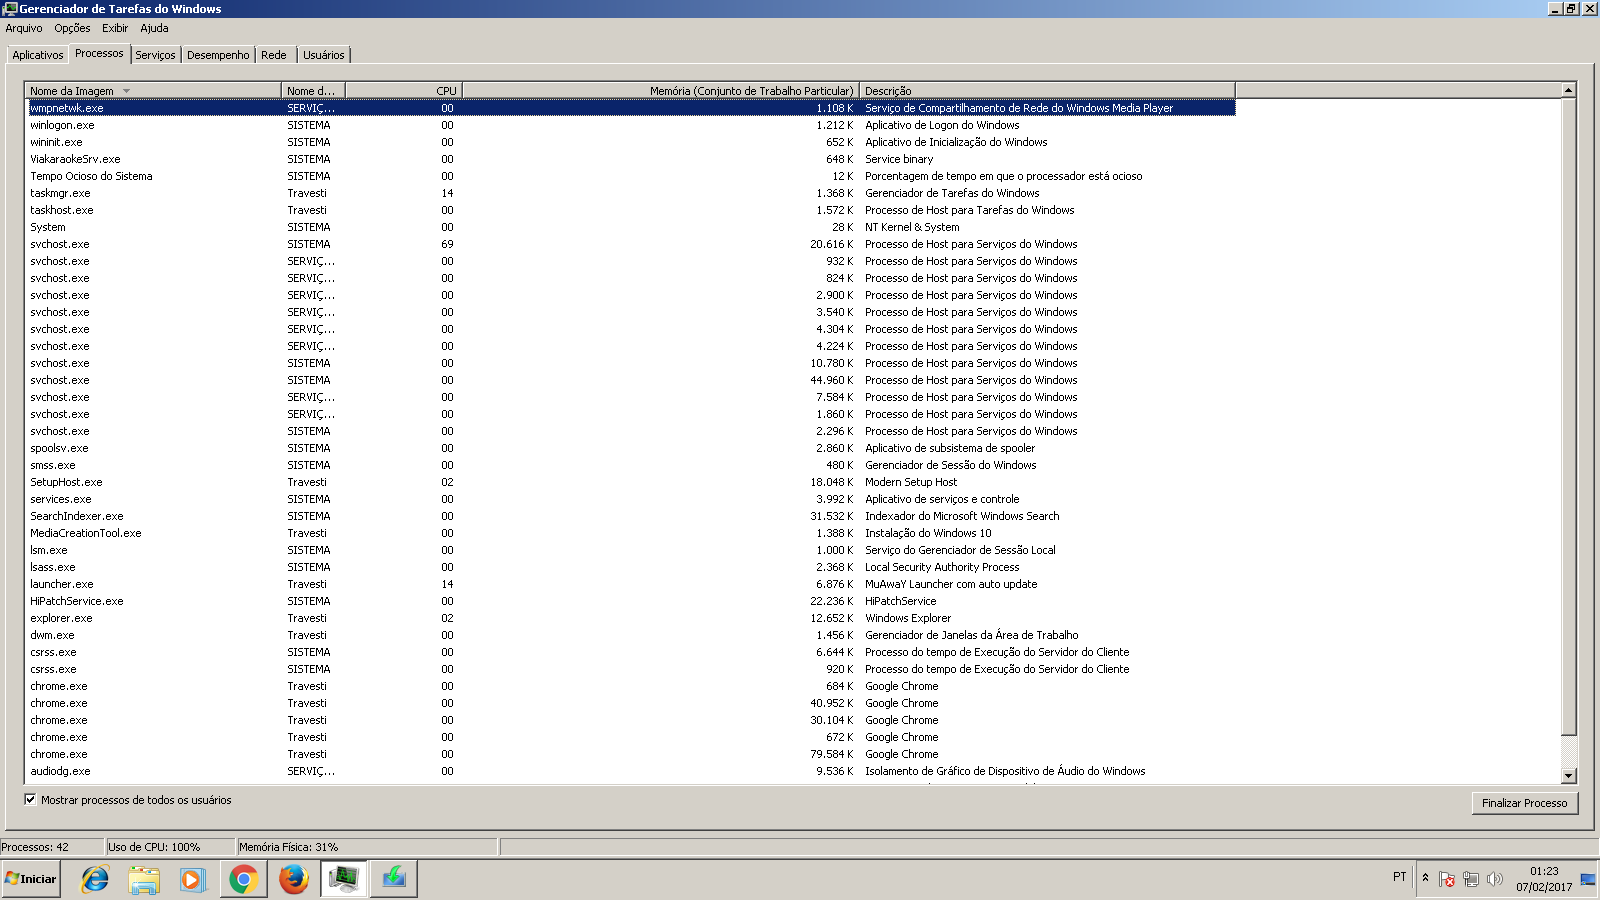Open the Opções menu
Viewport: 1600px width, 900px height.
coord(72,28)
